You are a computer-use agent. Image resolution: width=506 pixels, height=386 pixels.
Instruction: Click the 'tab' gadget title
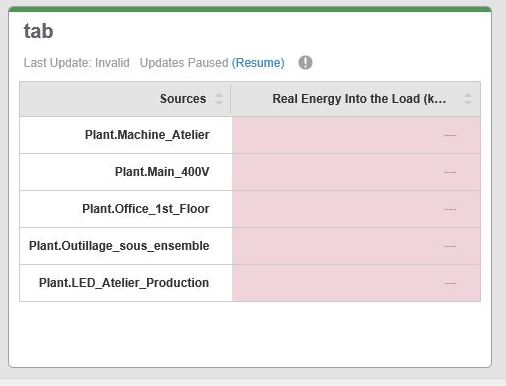click(38, 31)
